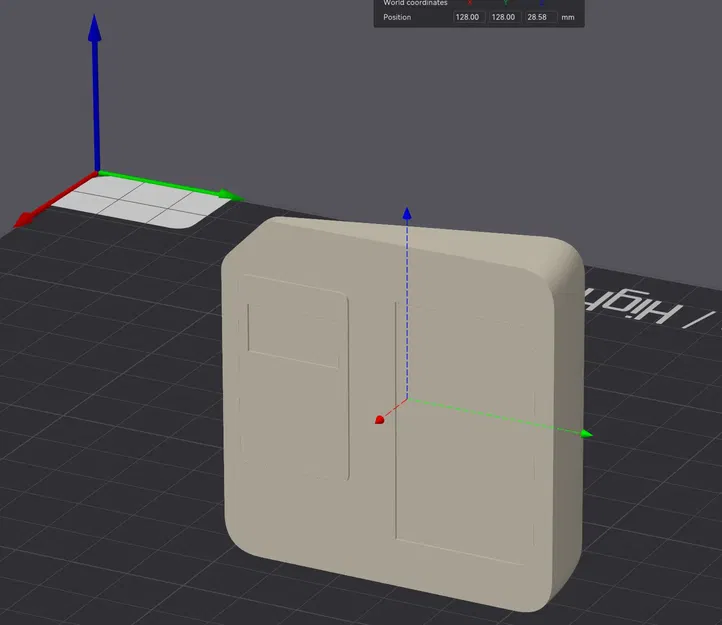Click the Z position field showing 28.58

[539, 17]
